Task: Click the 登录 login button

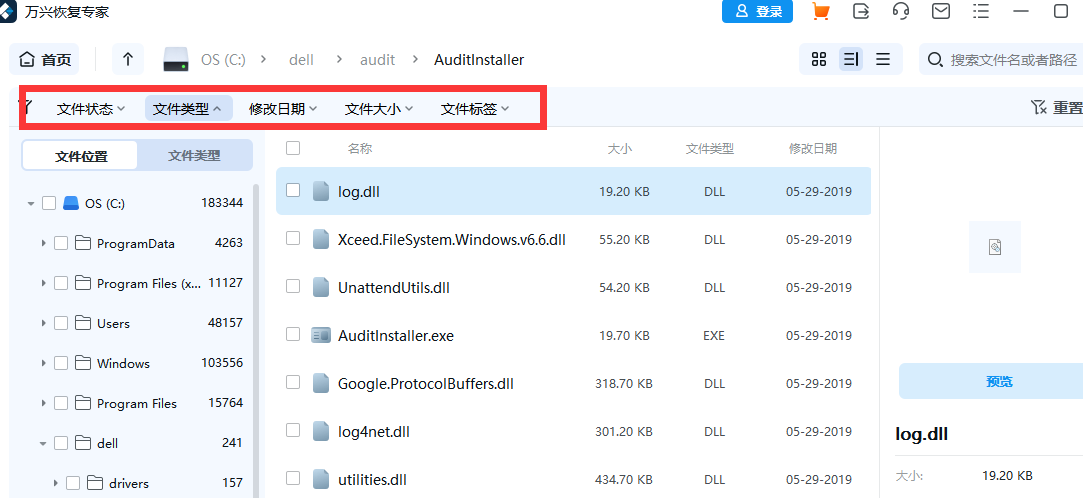Action: point(758,11)
